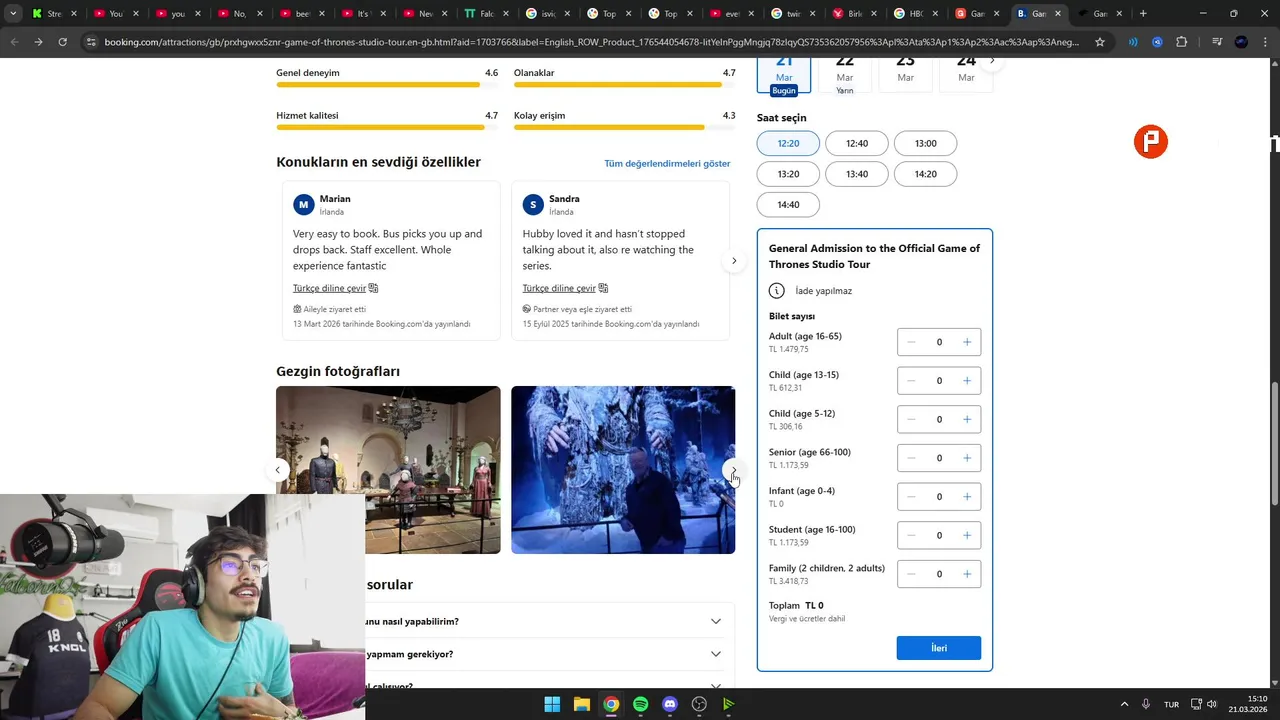Open volume control in system tray
1280x720 pixels.
[1212, 704]
